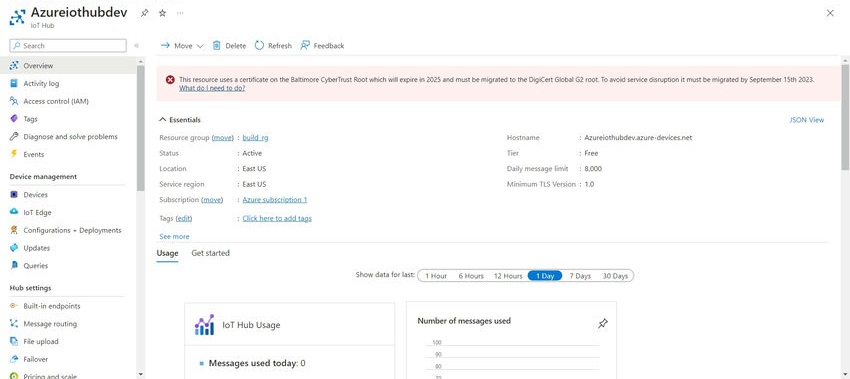Open What do I need to do? link
The width and height of the screenshot is (850, 379).
212,88
